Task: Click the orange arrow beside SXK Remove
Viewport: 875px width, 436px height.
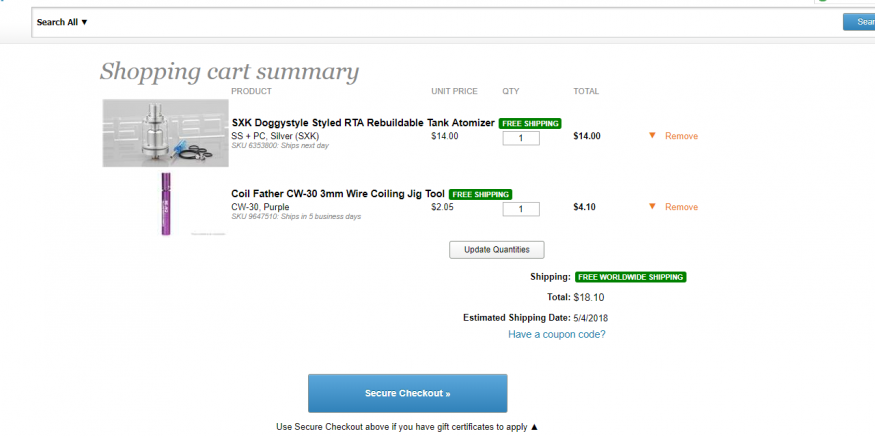Action: tap(652, 136)
